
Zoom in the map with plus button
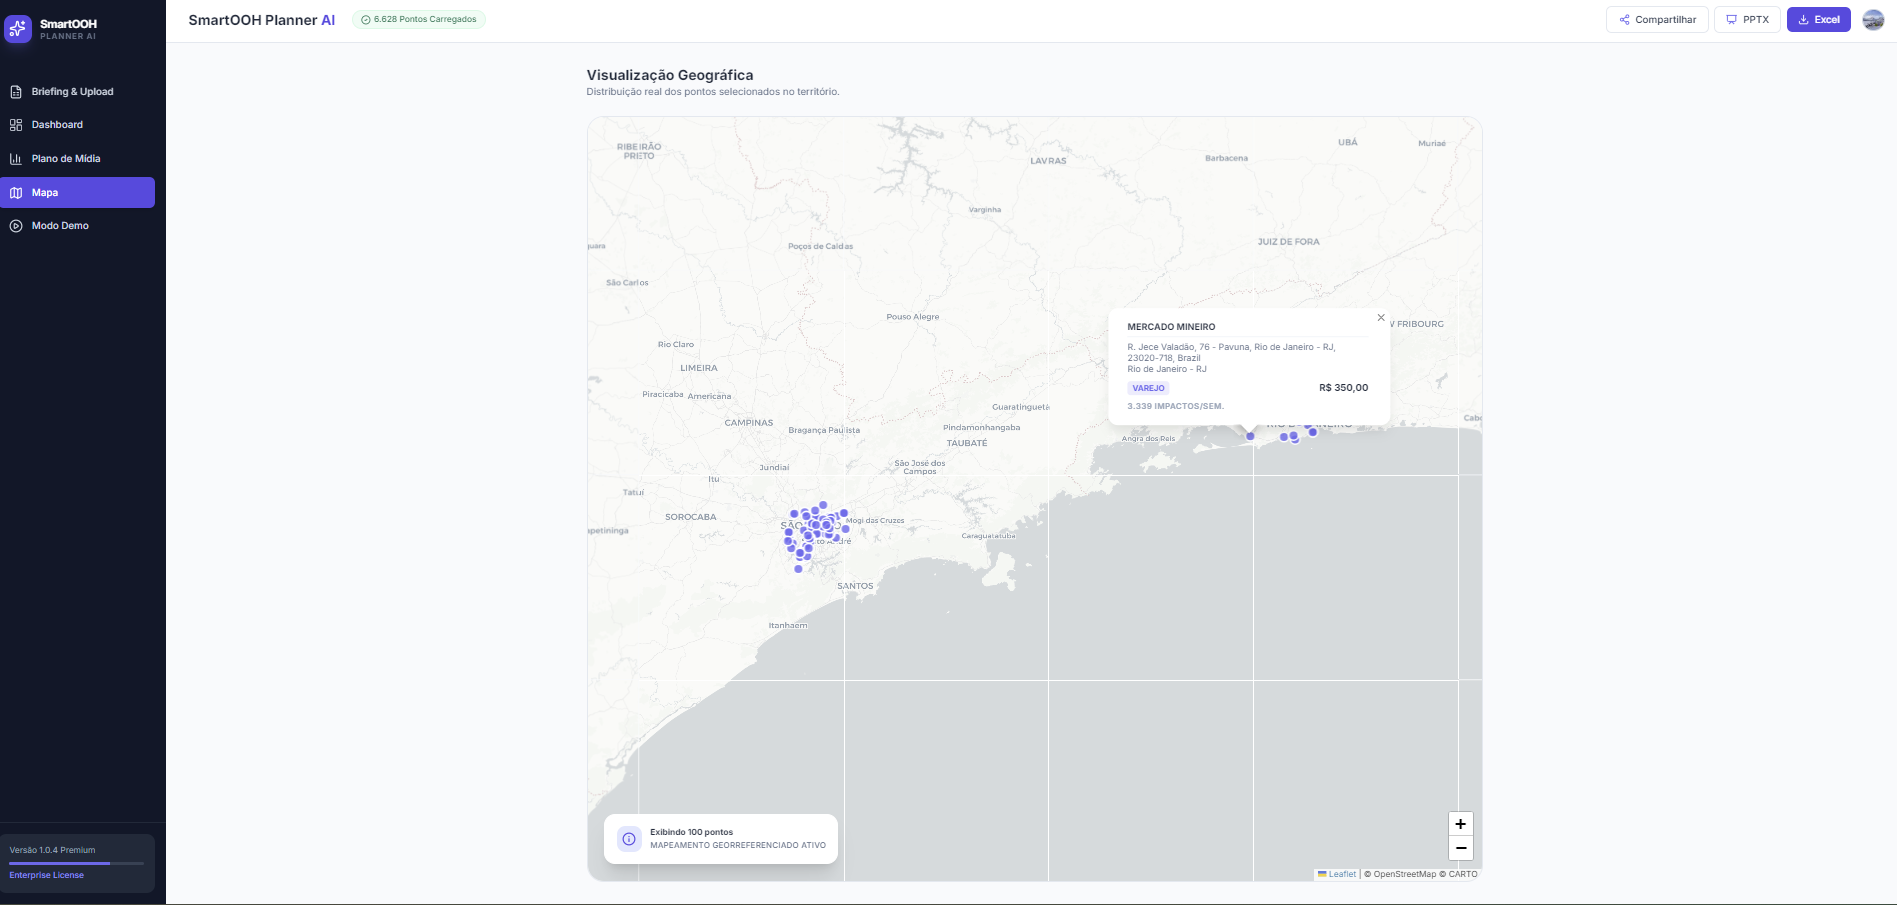tap(1461, 824)
